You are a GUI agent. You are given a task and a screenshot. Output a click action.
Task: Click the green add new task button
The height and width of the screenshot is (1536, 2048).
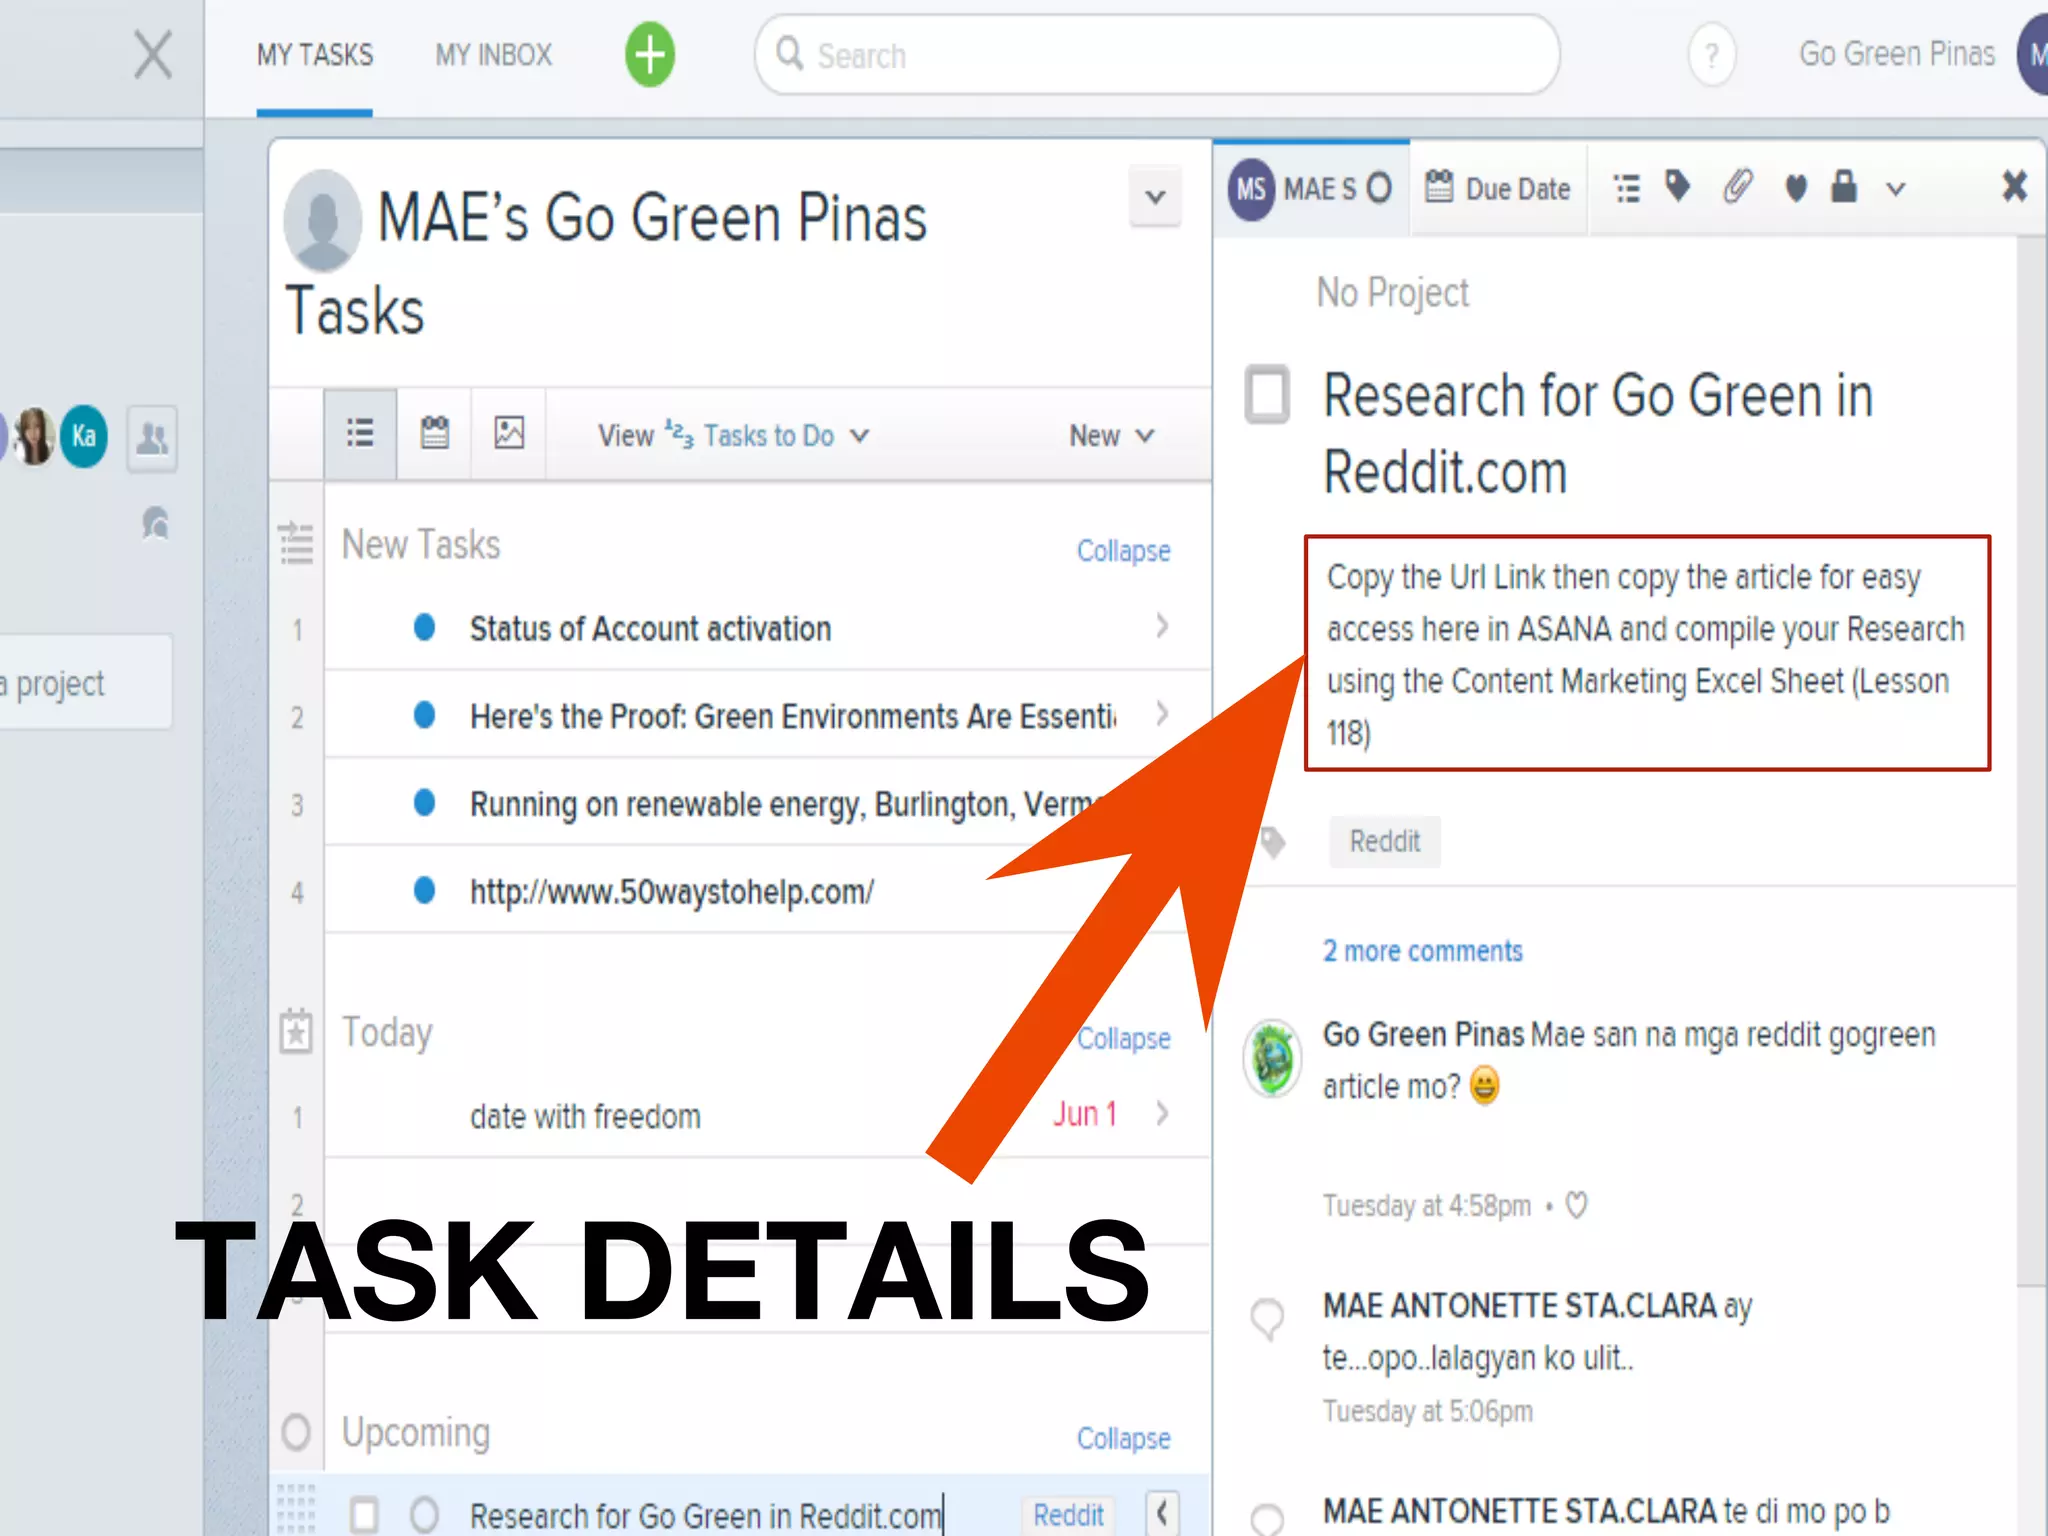(x=650, y=55)
